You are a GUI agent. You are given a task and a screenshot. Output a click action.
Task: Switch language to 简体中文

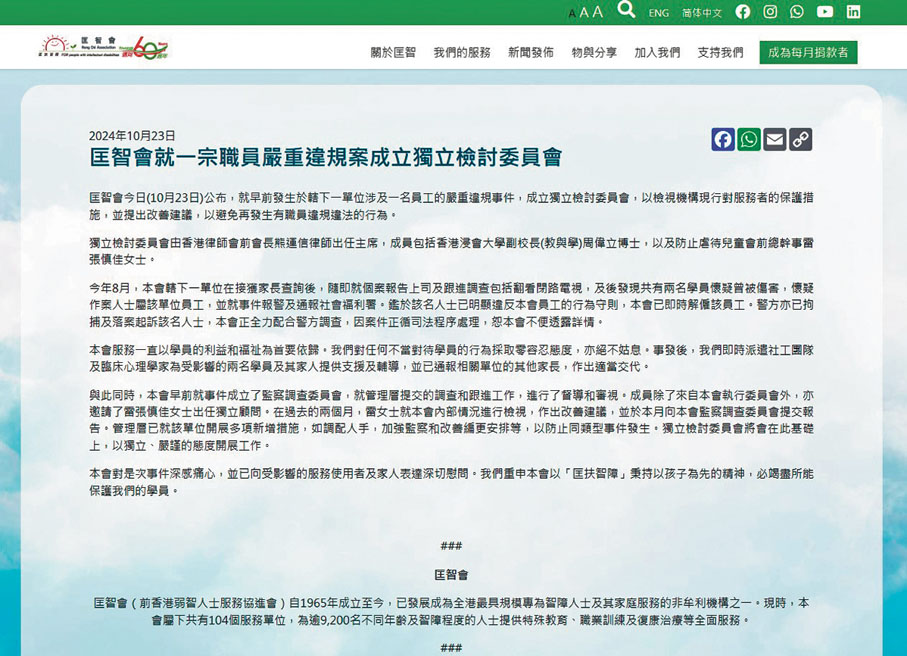[x=702, y=13]
